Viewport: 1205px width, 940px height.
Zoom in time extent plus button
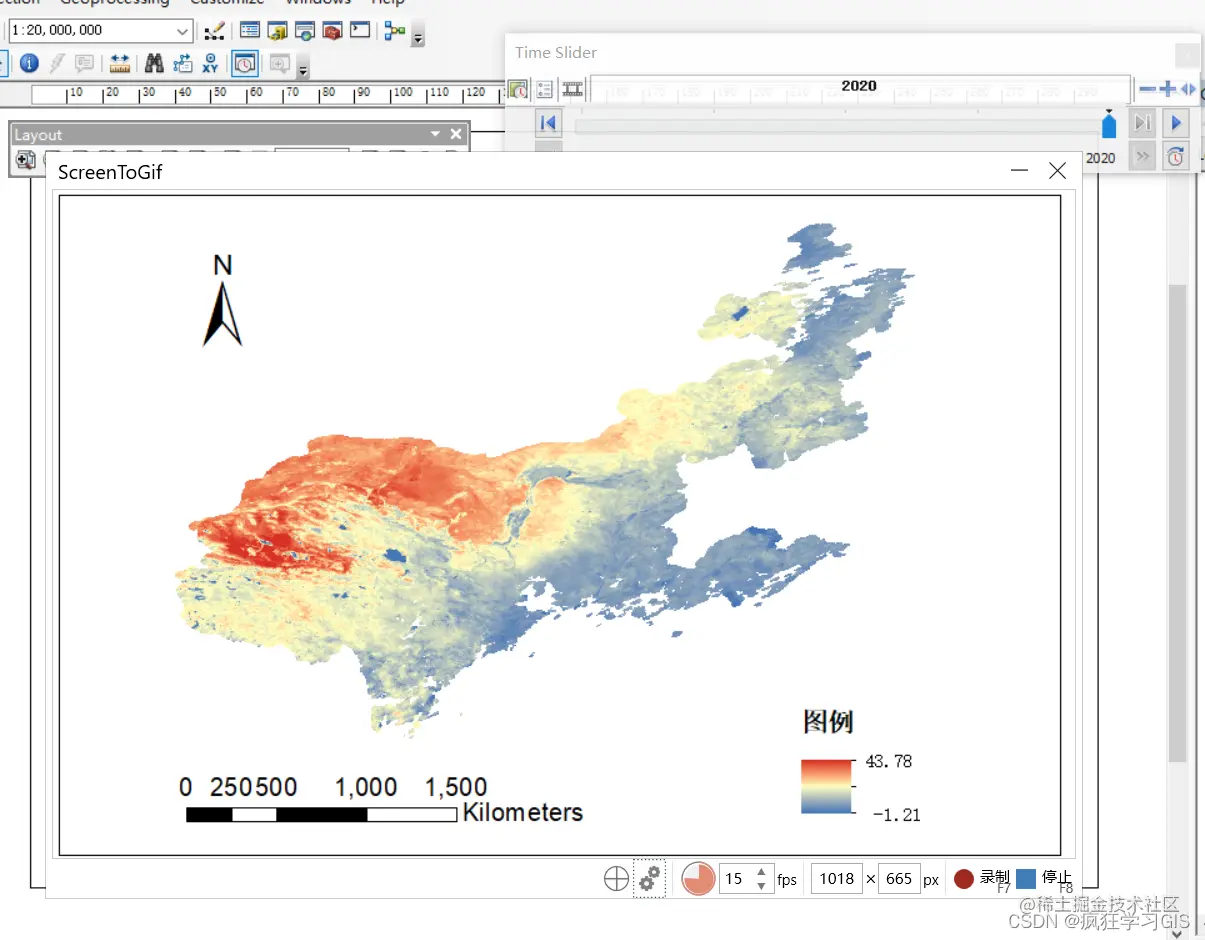point(1167,90)
